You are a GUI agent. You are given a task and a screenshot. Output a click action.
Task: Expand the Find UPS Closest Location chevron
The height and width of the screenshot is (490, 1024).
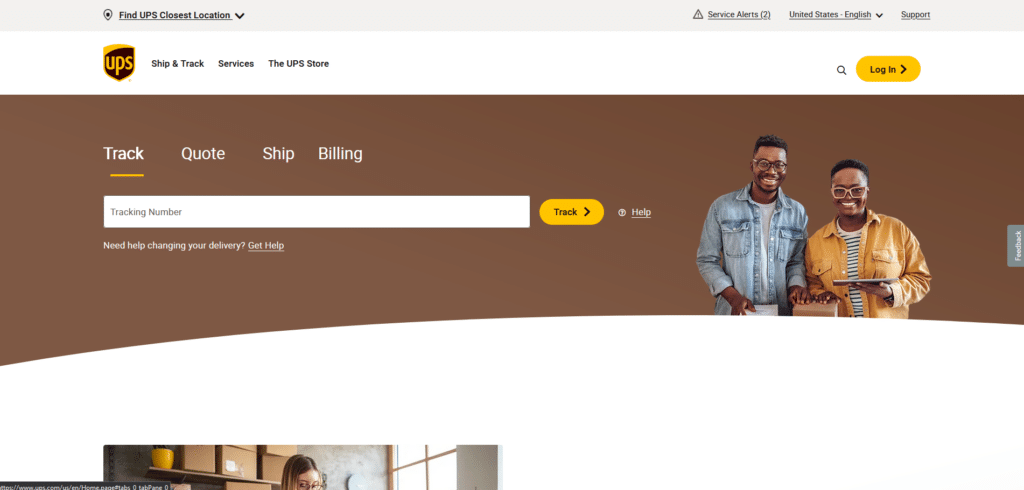tap(240, 16)
